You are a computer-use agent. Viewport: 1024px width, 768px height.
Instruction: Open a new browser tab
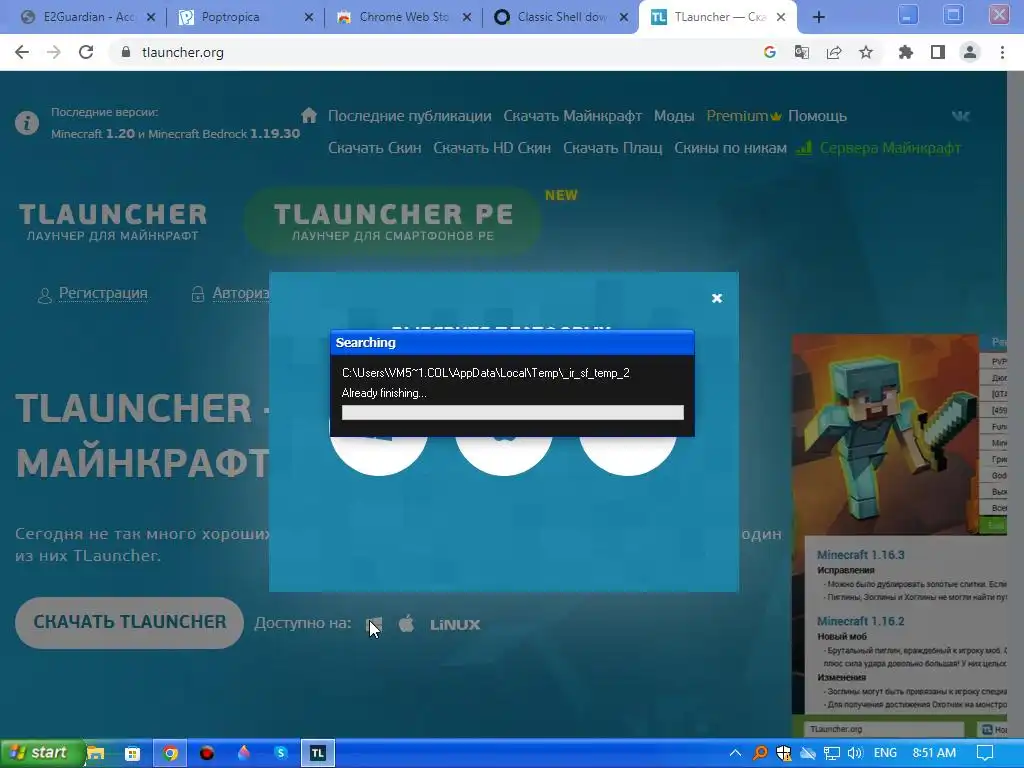818,17
